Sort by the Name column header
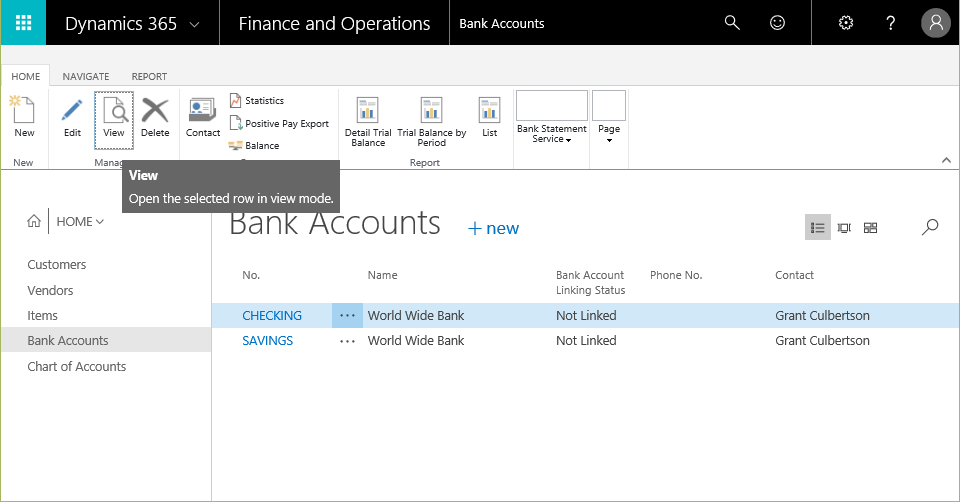Screen dimensions: 960x502 (383, 275)
